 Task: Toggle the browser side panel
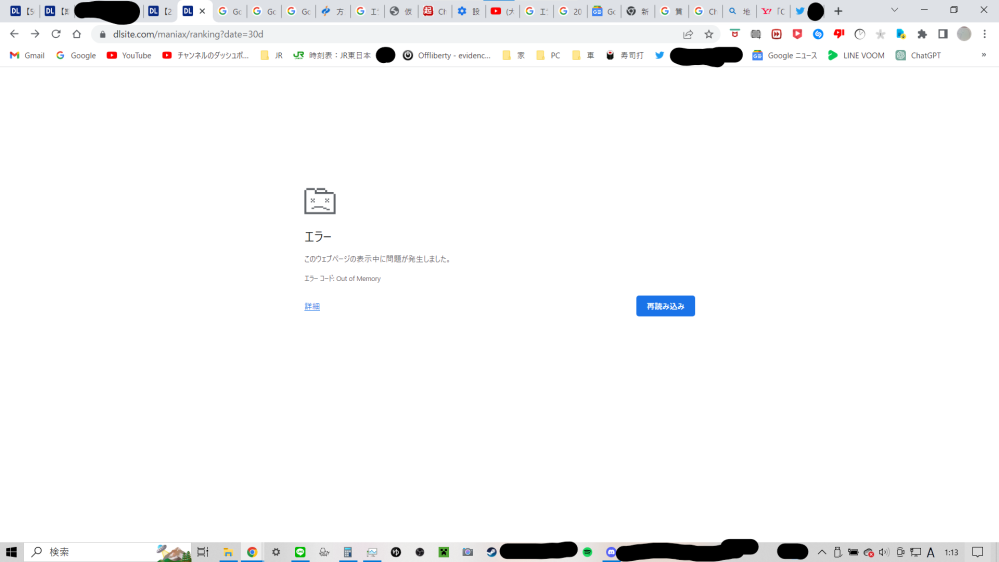pyautogui.click(x=943, y=34)
